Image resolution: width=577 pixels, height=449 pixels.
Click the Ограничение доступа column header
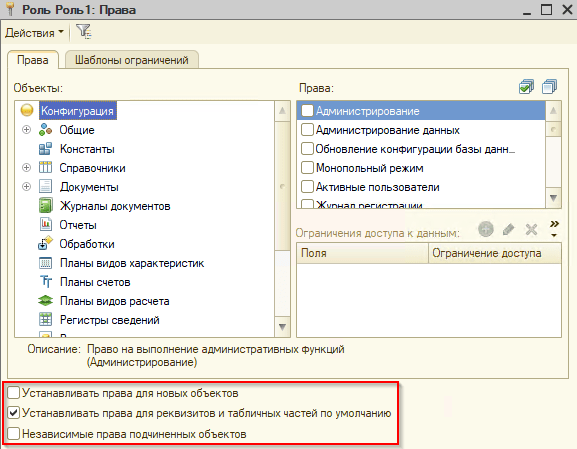click(495, 253)
